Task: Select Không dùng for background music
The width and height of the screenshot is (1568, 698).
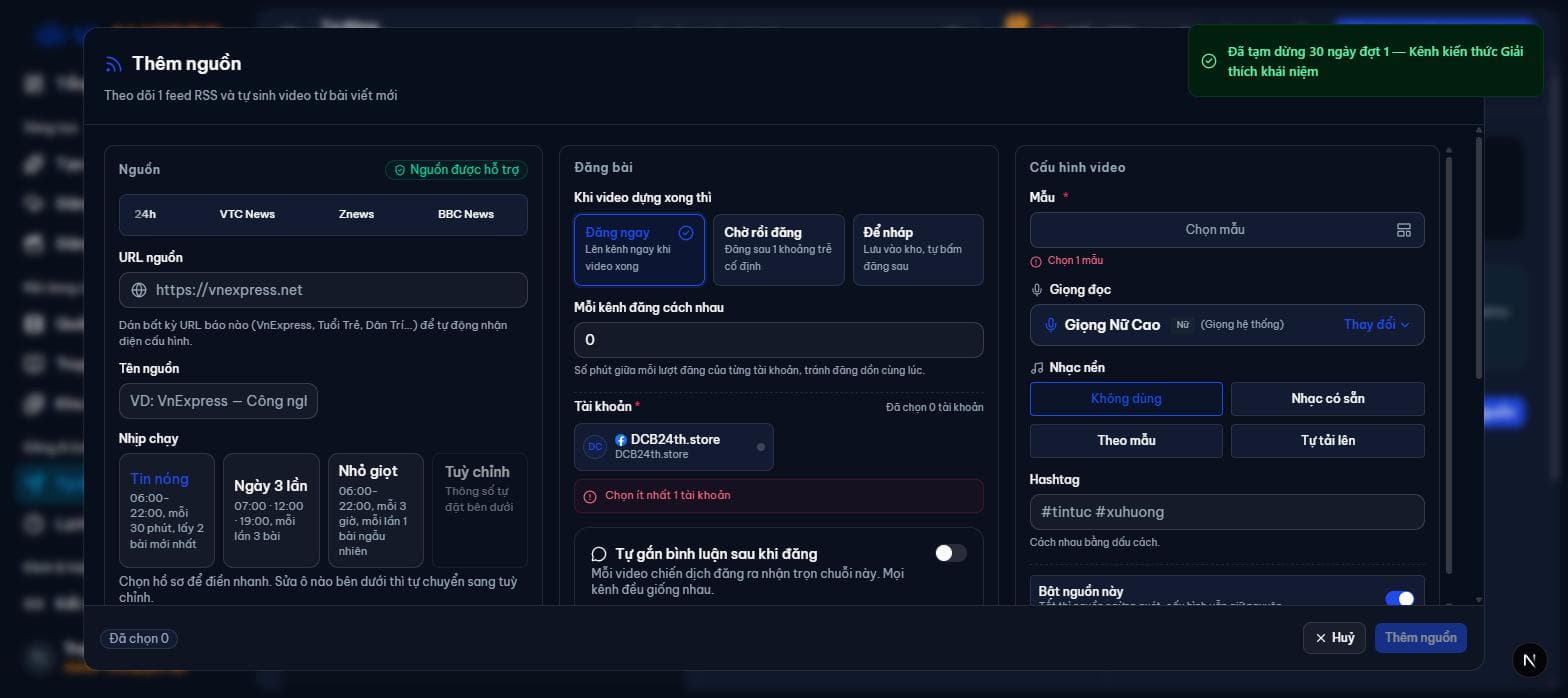Action: click(1126, 399)
